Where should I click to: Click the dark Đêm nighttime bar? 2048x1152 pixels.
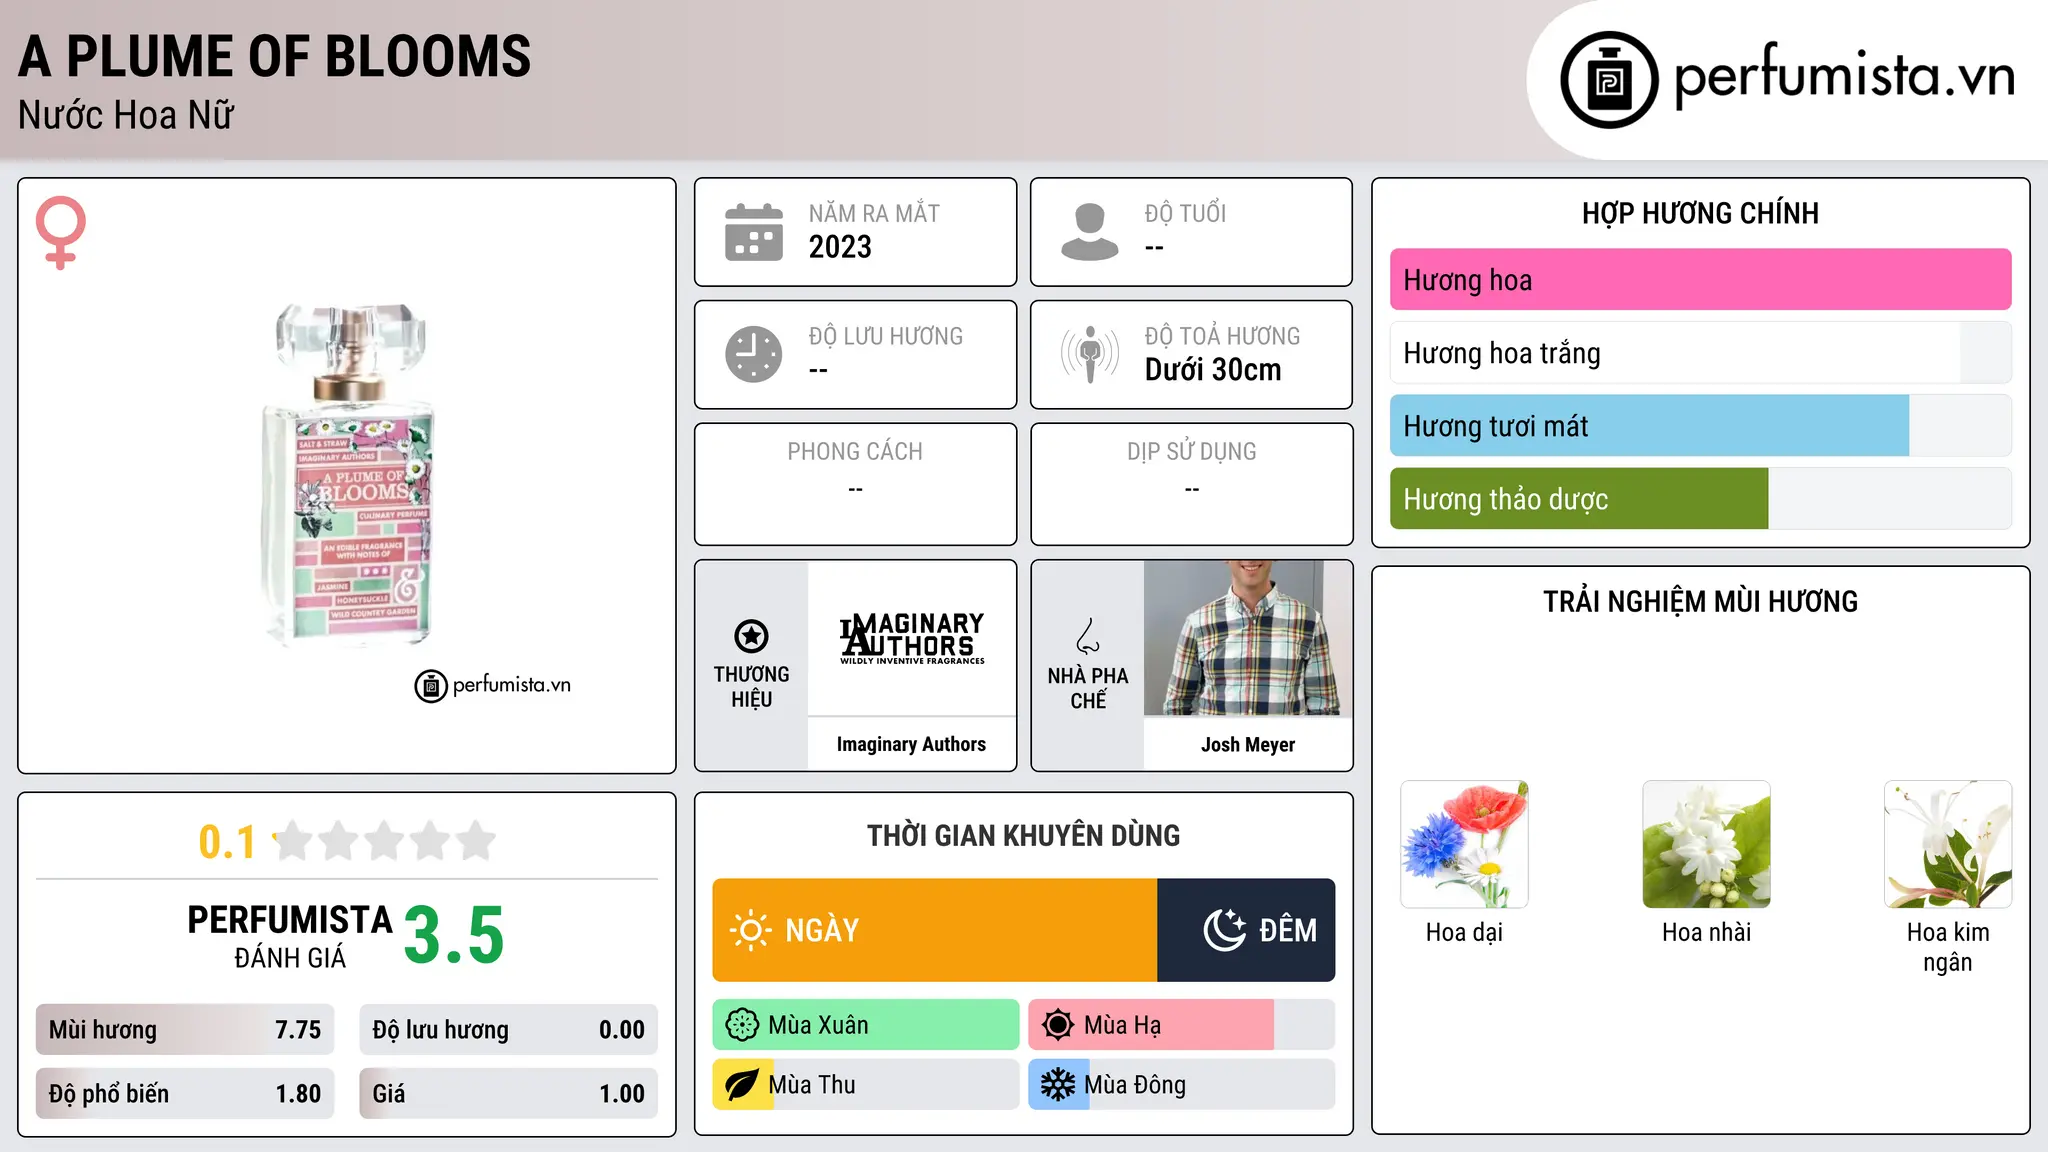[x=1246, y=930]
